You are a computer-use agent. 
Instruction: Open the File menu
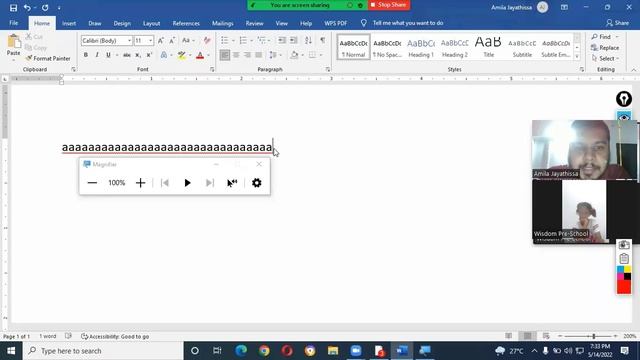pos(13,23)
